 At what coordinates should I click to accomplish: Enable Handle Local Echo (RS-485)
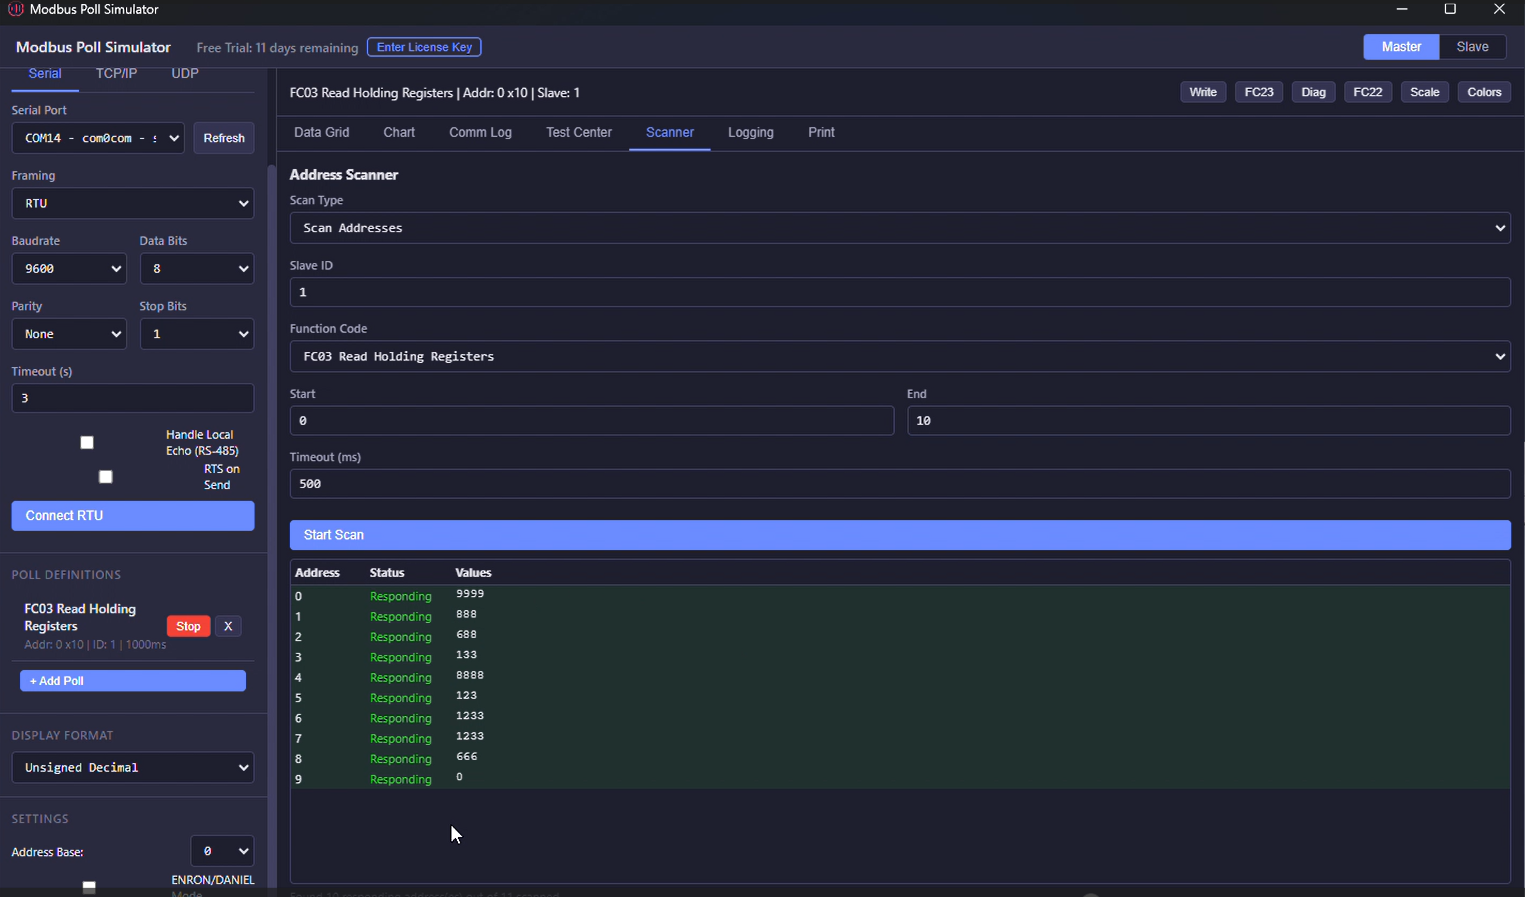pos(86,442)
